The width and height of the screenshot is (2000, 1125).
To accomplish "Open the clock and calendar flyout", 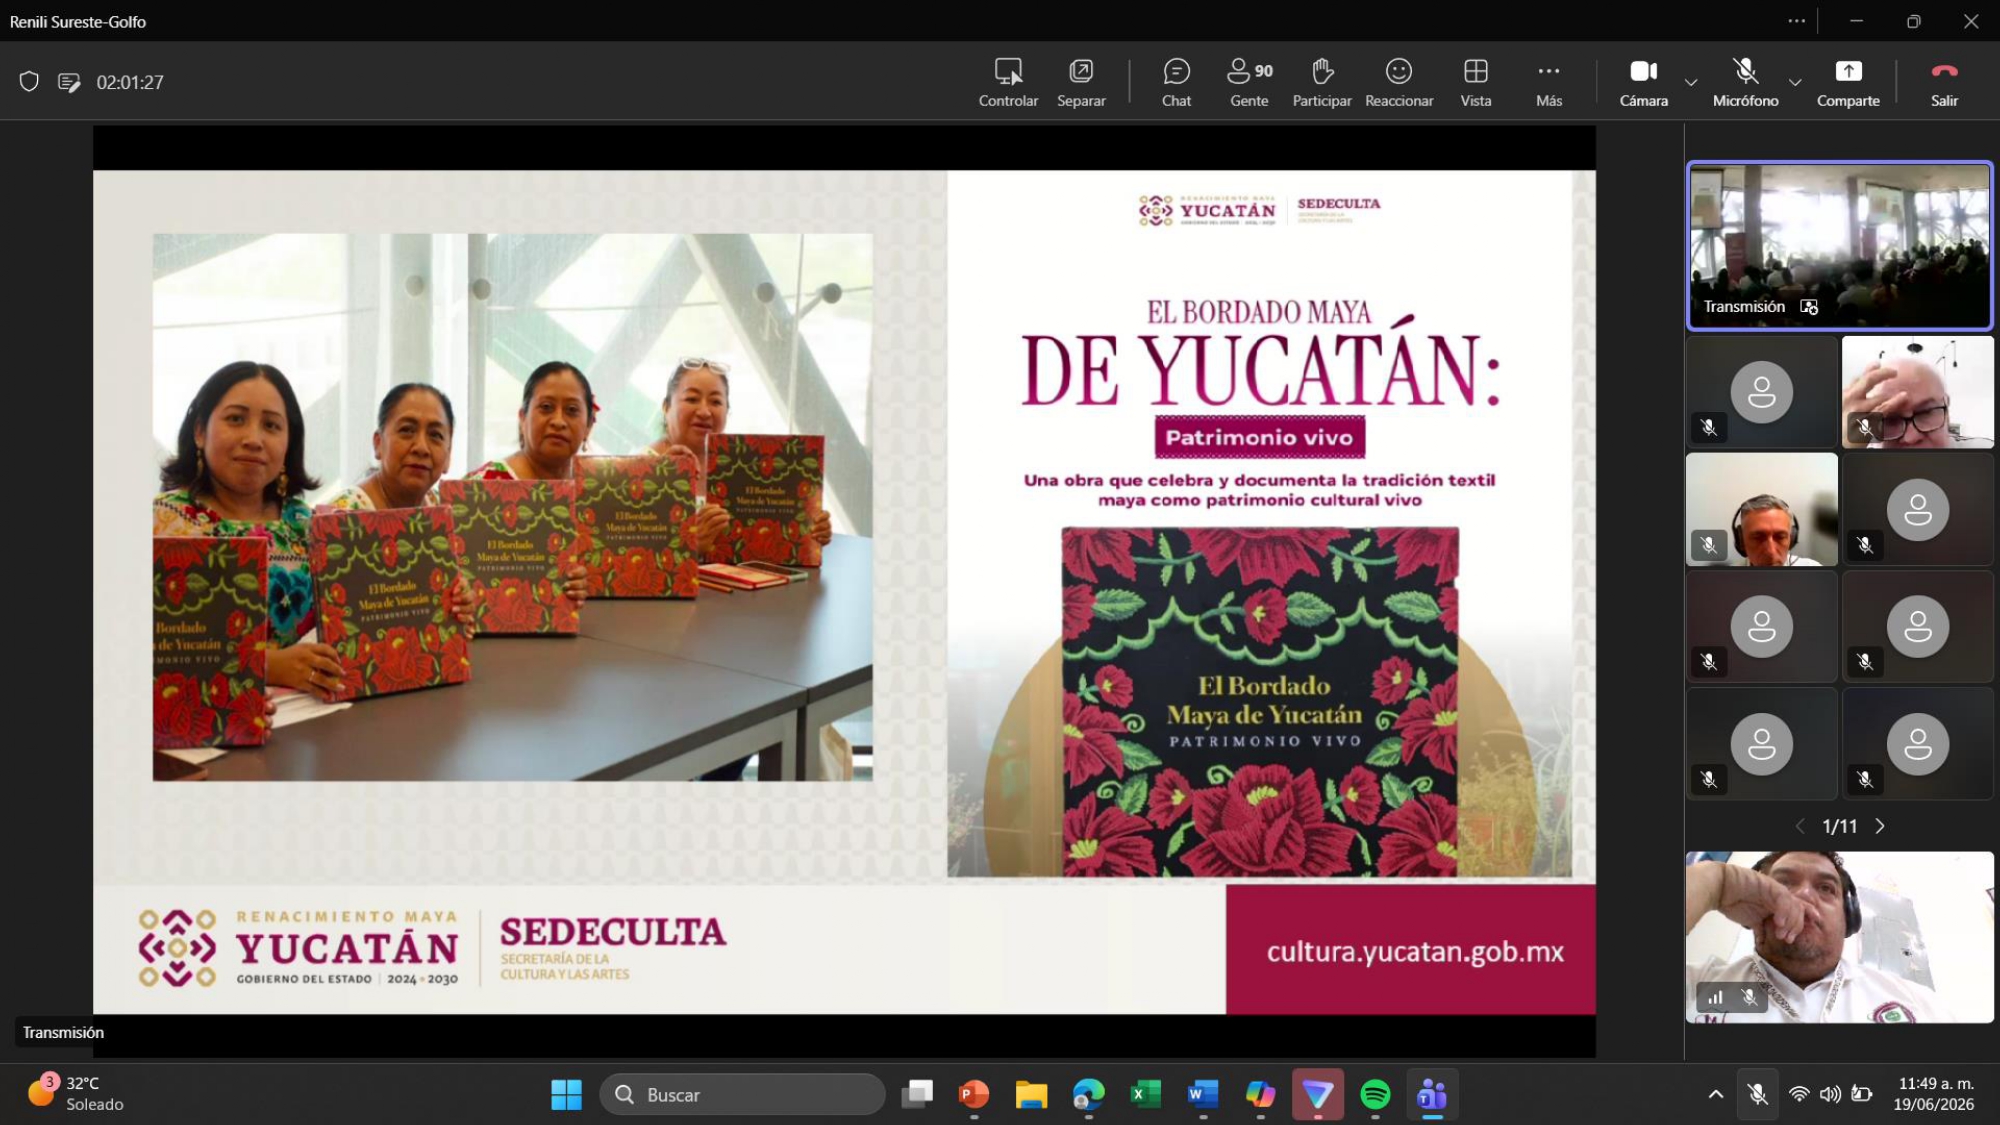I will pyautogui.click(x=1935, y=1094).
